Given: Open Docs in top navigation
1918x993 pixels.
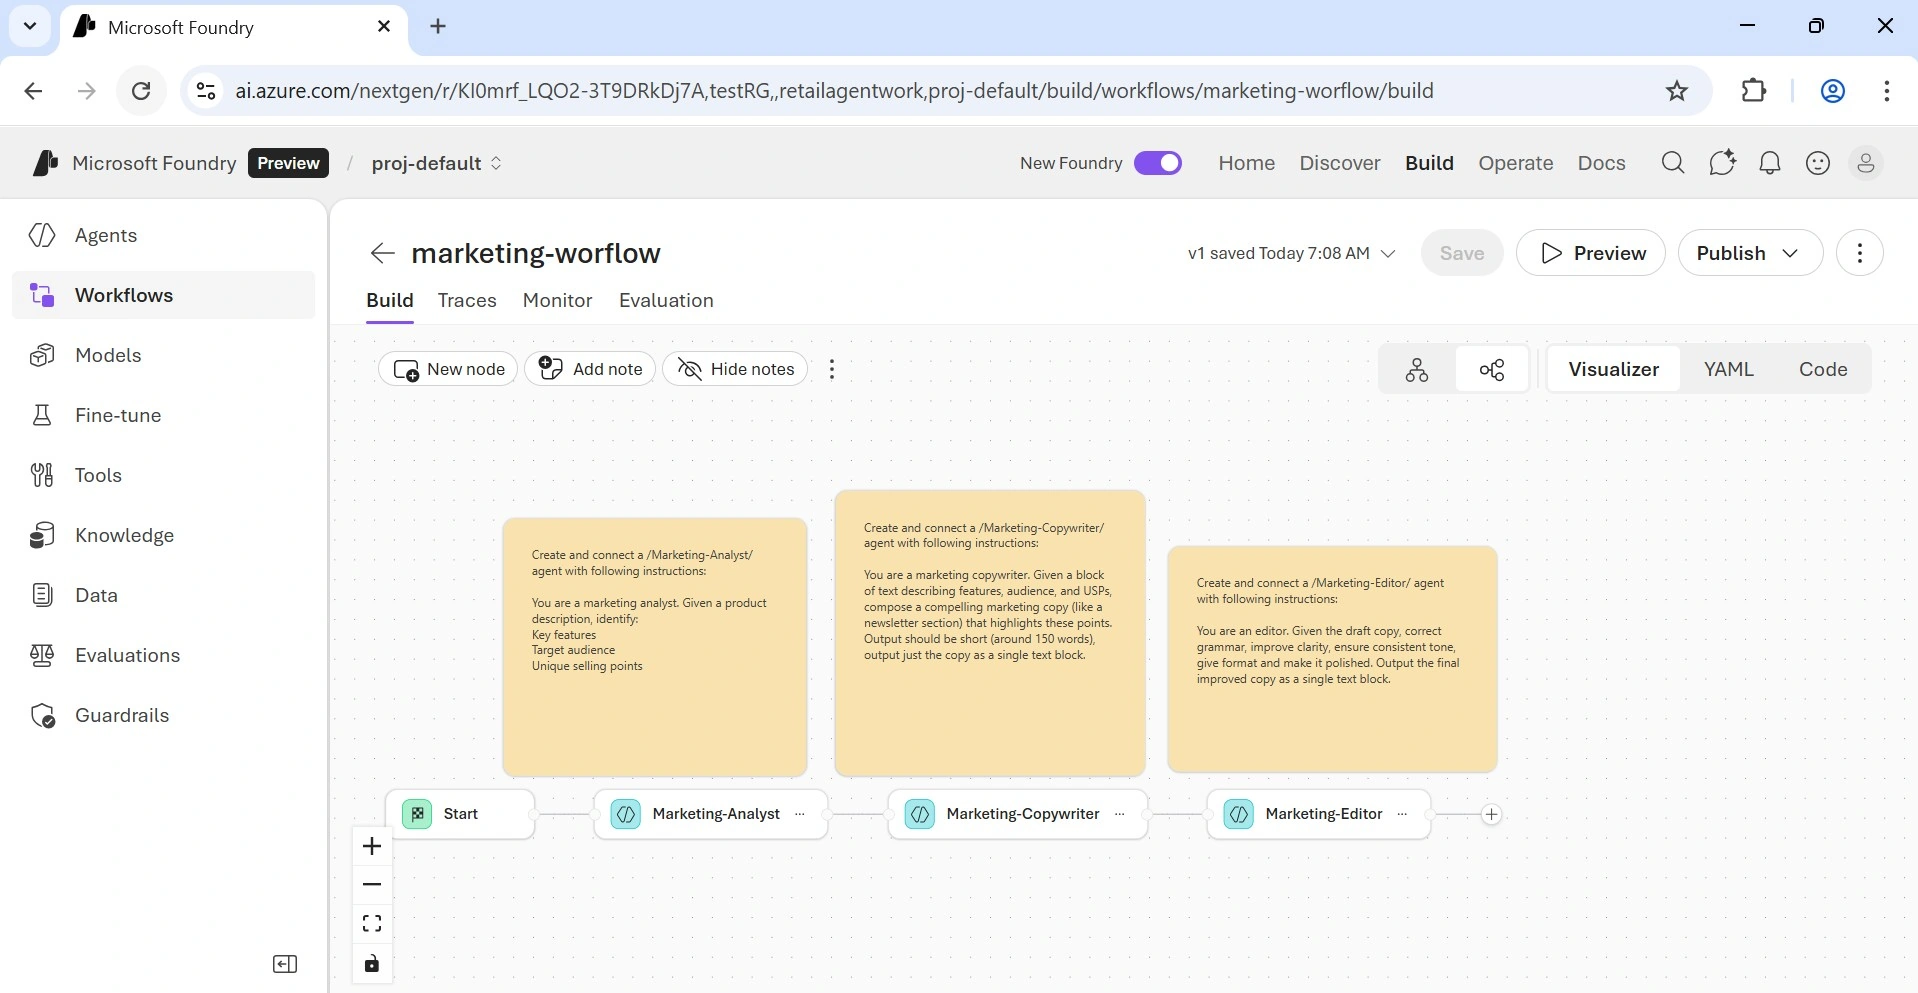Looking at the screenshot, I should (1601, 163).
